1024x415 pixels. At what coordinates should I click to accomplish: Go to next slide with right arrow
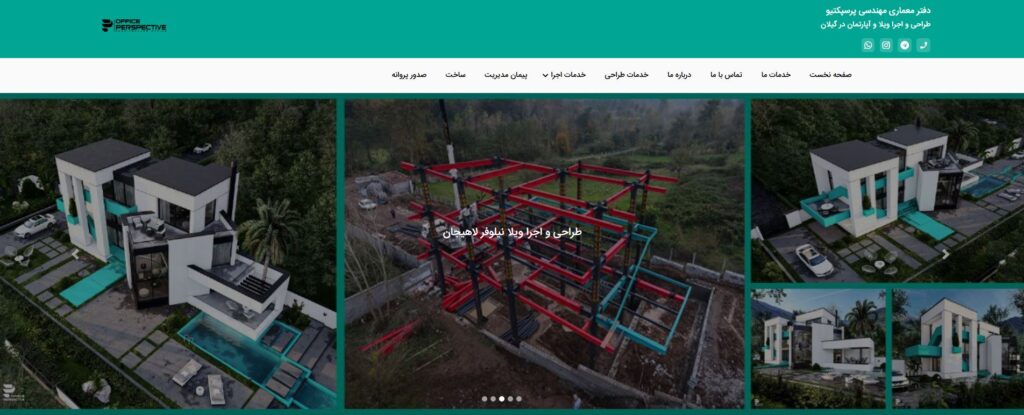tap(945, 254)
